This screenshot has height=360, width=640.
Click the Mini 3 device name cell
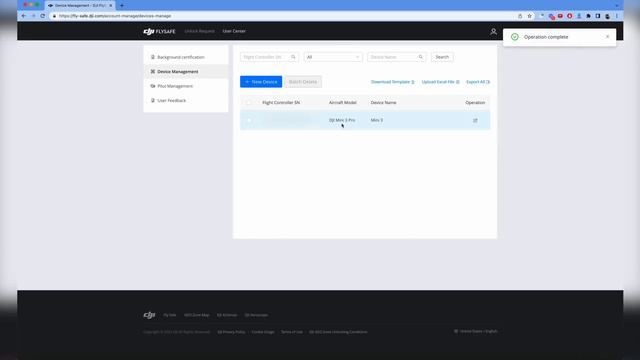pyautogui.click(x=377, y=120)
